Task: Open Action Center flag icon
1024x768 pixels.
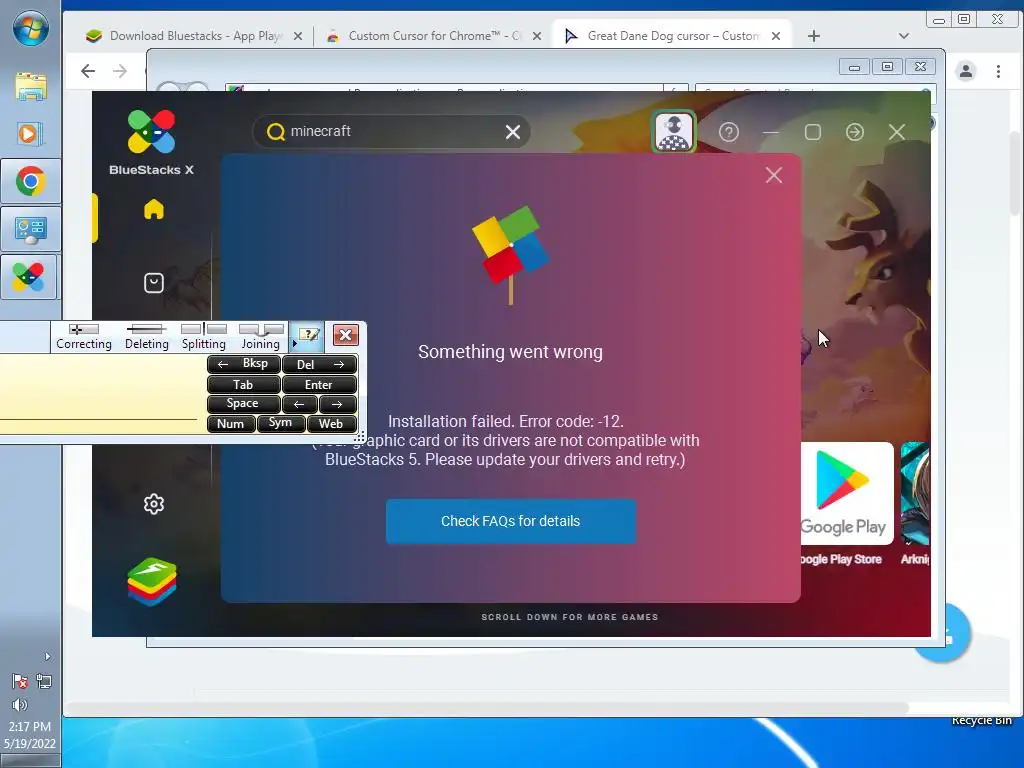Action: 20,682
